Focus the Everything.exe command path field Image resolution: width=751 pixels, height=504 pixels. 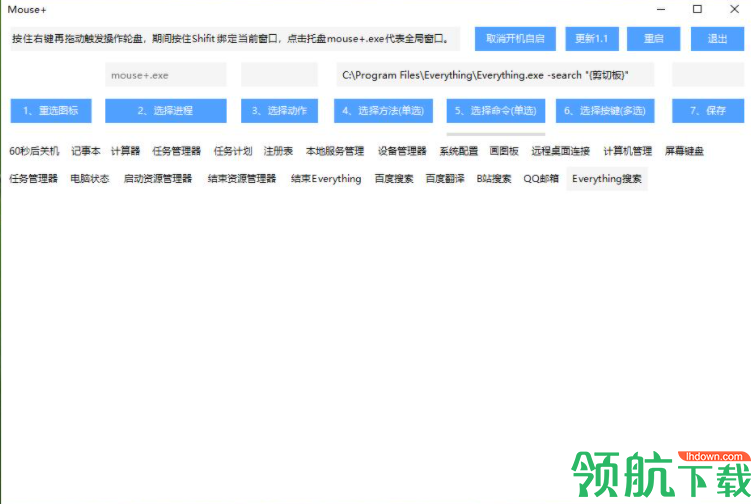[495, 75]
